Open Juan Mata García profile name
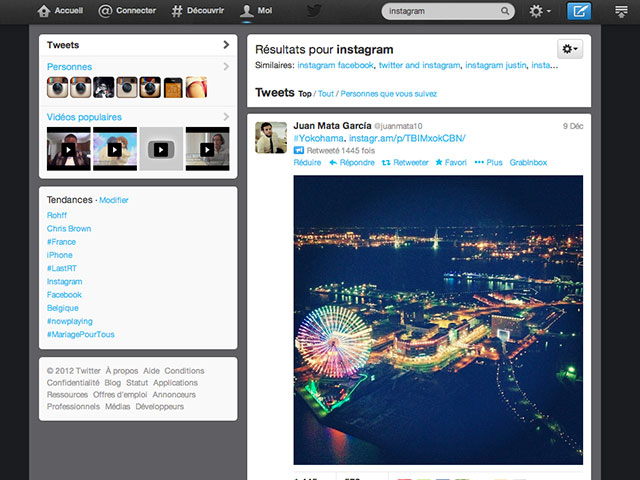Screen dimensions: 640x480 [x=332, y=126]
